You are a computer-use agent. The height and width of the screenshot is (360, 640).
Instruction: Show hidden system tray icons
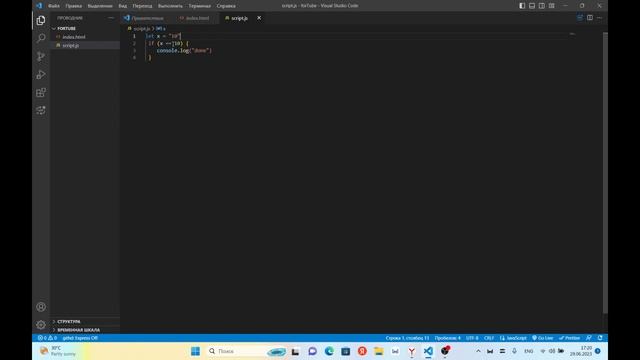point(478,351)
